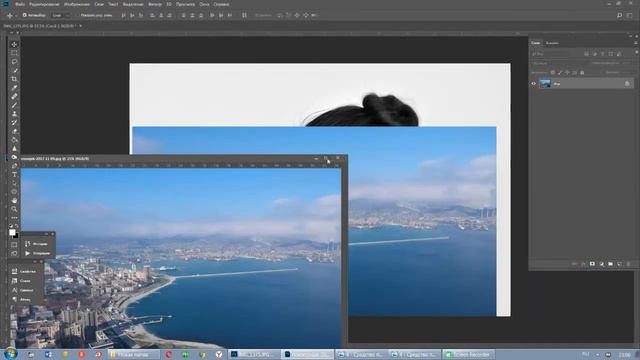Screen dimensions: 640x360
Task: Open the Layers panel flyout menu
Action: [x=636, y=42]
